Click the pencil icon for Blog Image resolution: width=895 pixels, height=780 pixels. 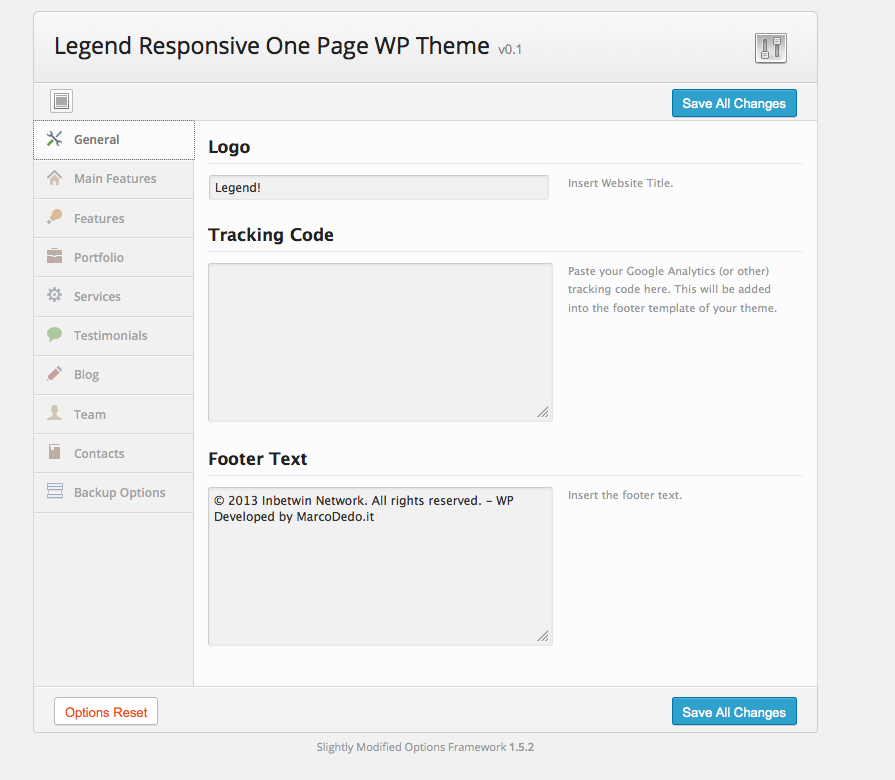click(x=55, y=374)
